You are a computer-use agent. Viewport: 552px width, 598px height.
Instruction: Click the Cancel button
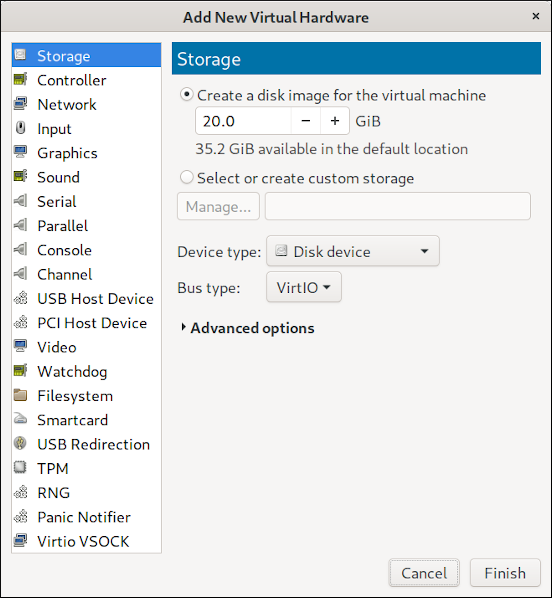[424, 573]
